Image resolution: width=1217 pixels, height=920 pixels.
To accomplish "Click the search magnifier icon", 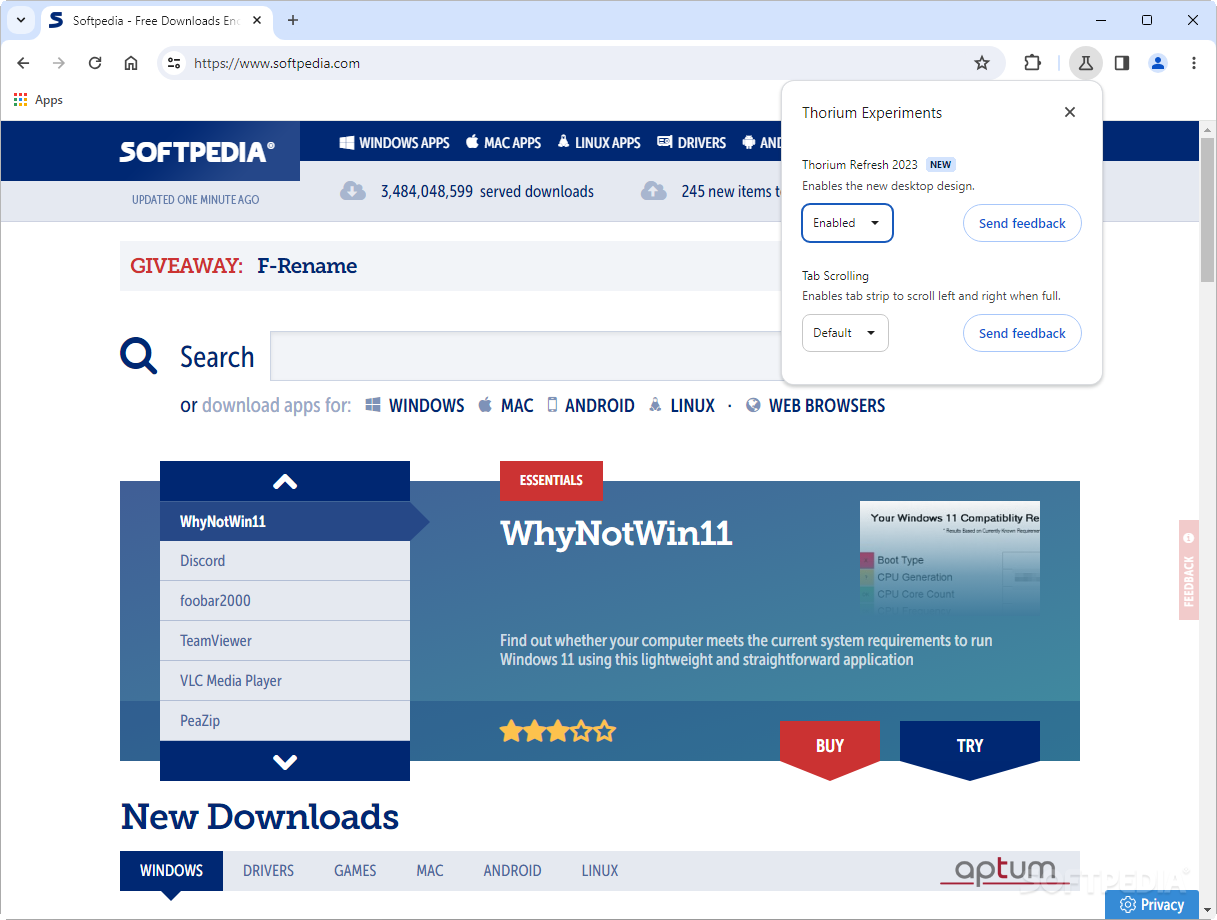I will (139, 355).
